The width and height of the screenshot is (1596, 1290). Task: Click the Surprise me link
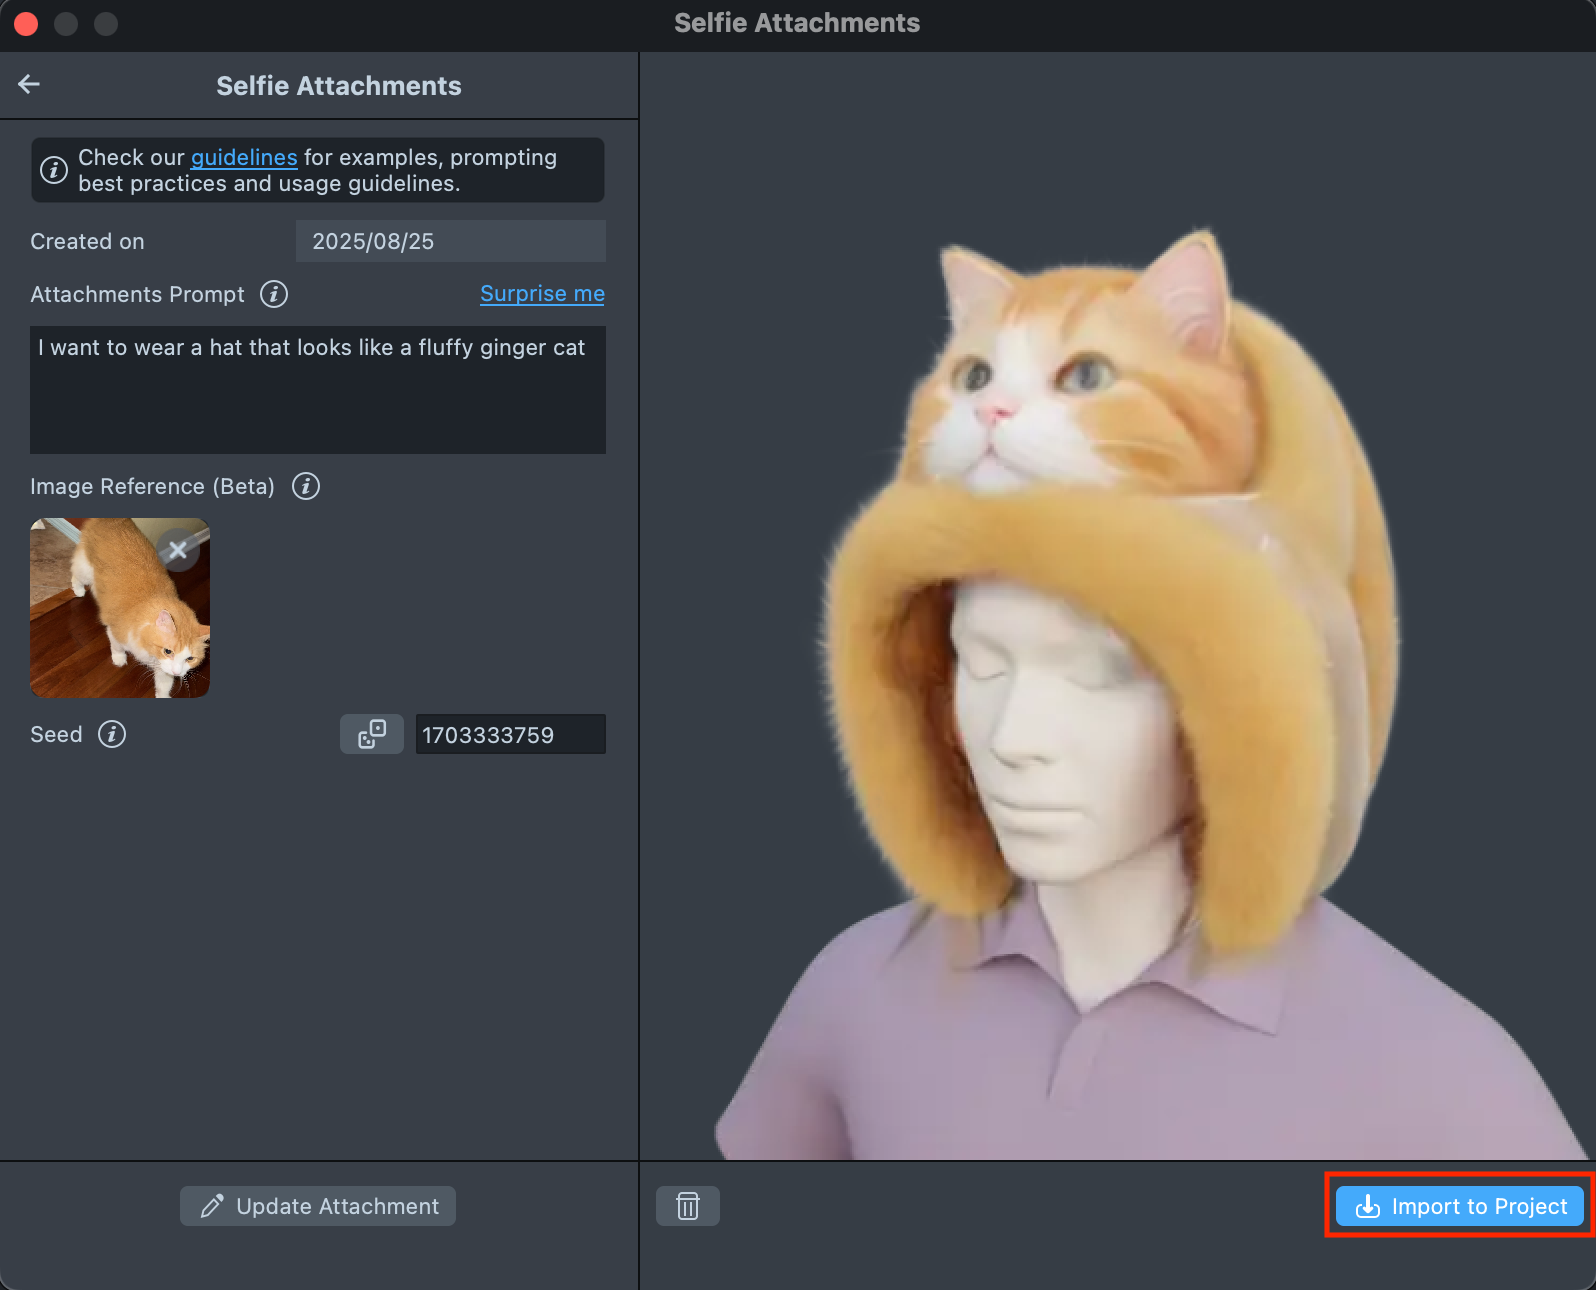pos(542,294)
